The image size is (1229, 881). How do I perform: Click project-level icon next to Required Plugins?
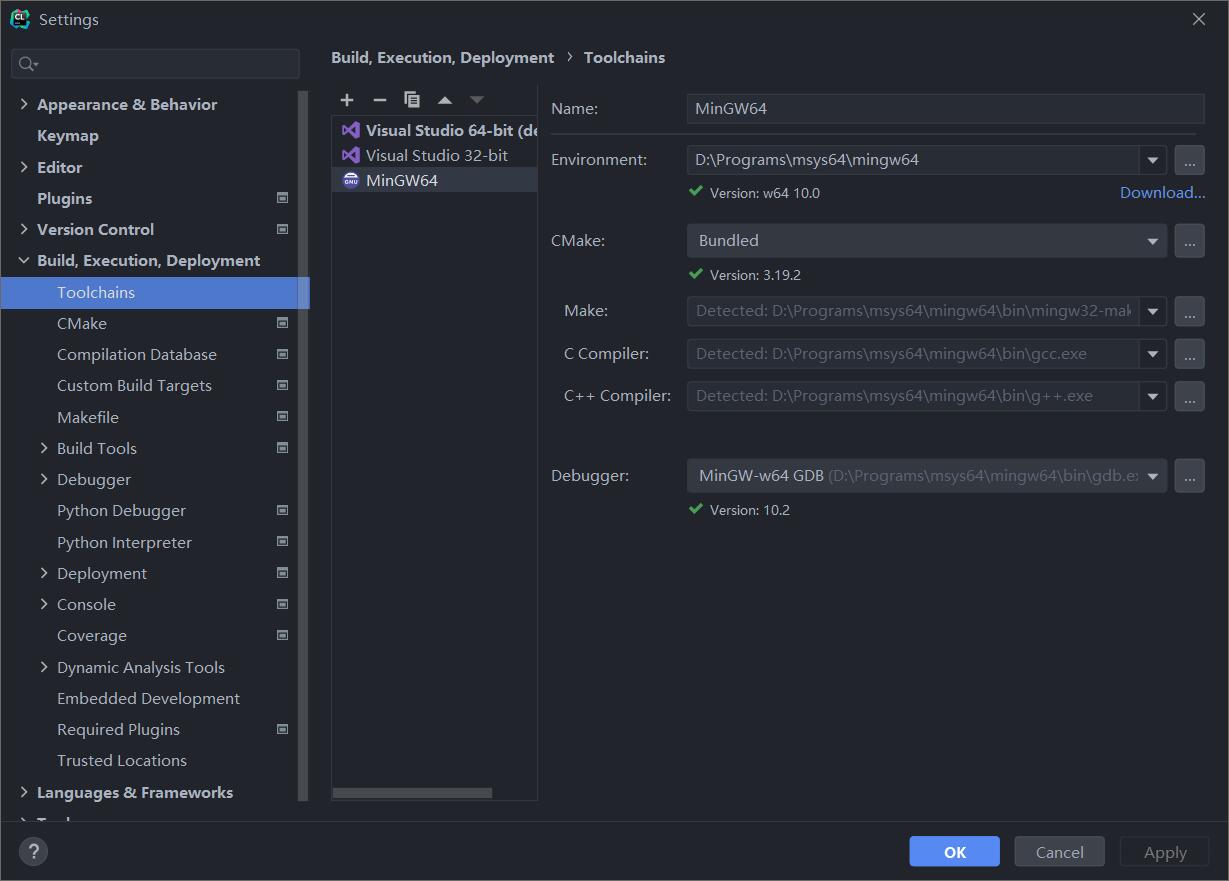click(283, 729)
